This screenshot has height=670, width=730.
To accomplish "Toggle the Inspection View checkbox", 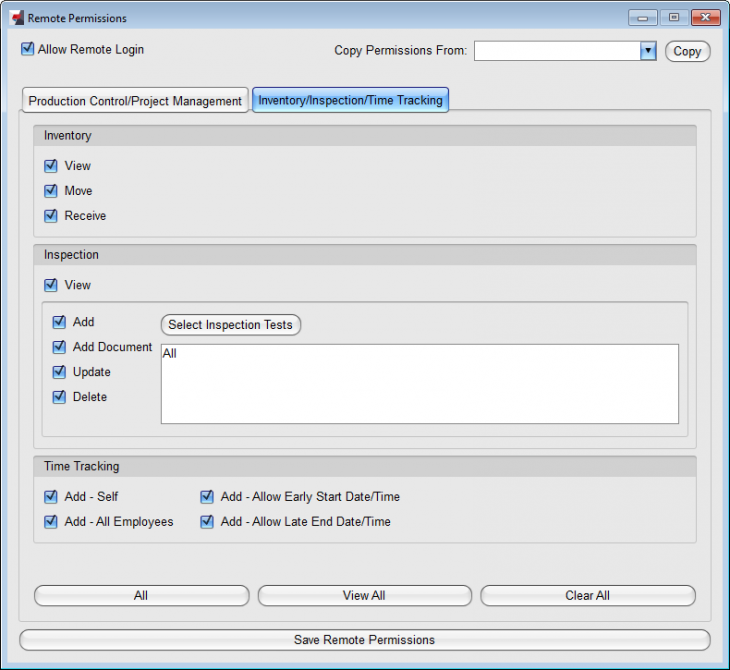I will (x=51, y=285).
